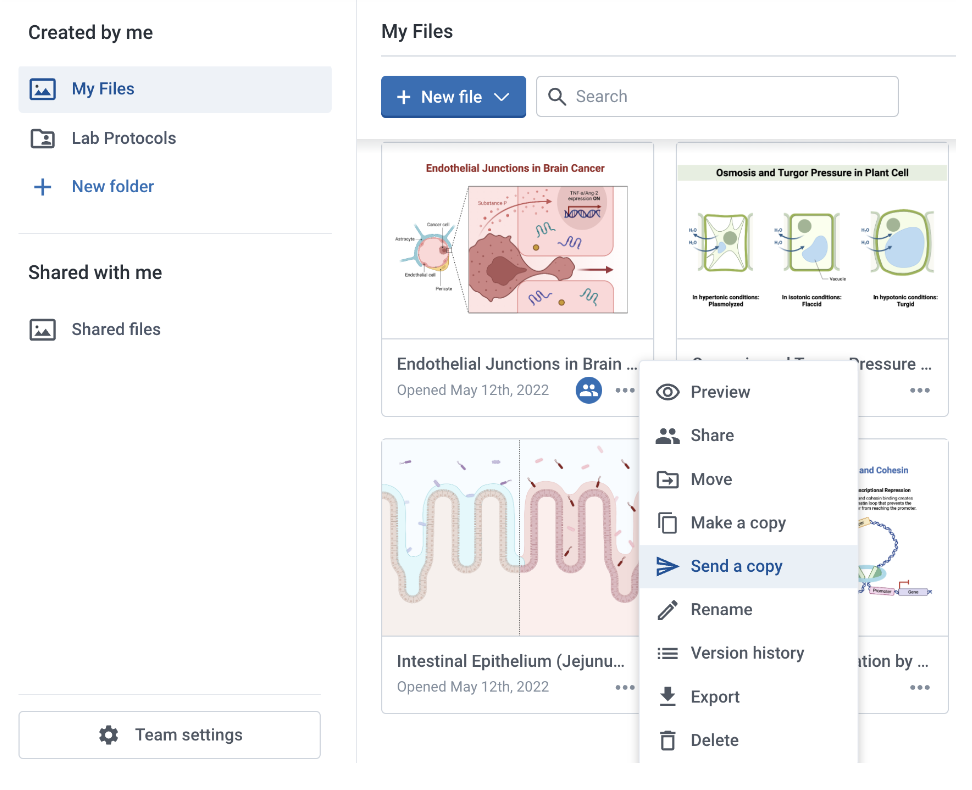Image resolution: width=972 pixels, height=790 pixels.
Task: Click the search magnifier icon
Action: pyautogui.click(x=557, y=97)
